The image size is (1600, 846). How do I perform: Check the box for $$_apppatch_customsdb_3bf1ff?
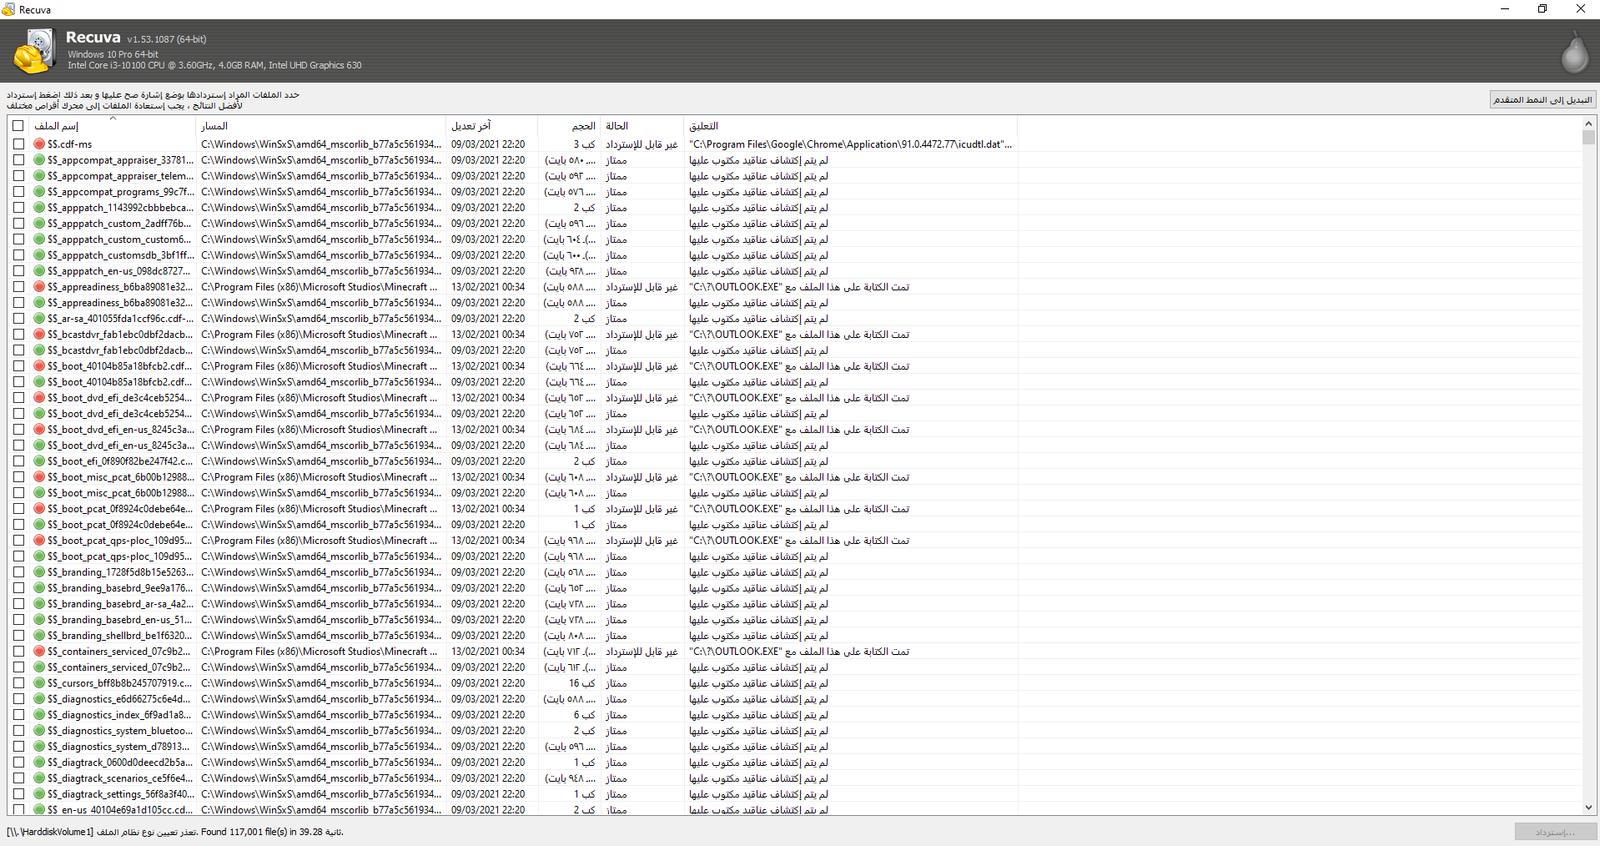tap(18, 255)
